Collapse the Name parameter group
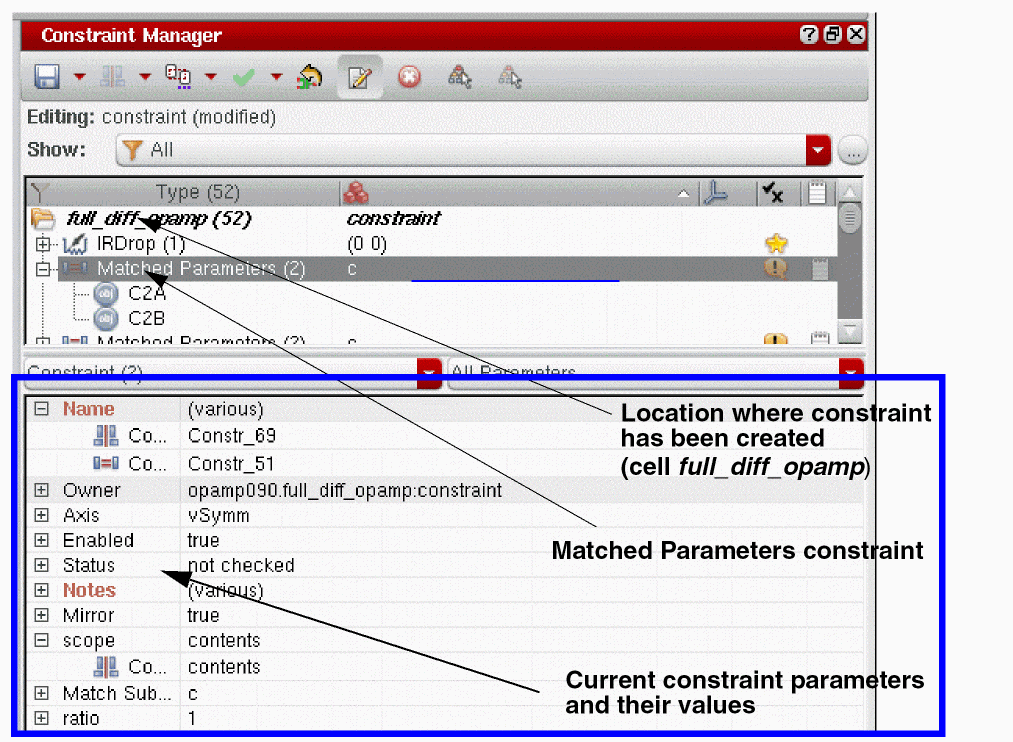Image resolution: width=1013 pixels, height=742 pixels. [x=41, y=409]
